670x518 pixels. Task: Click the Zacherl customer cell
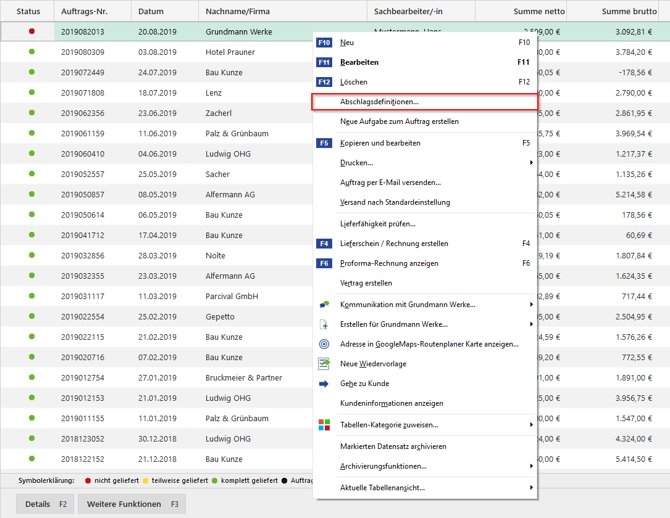click(218, 113)
